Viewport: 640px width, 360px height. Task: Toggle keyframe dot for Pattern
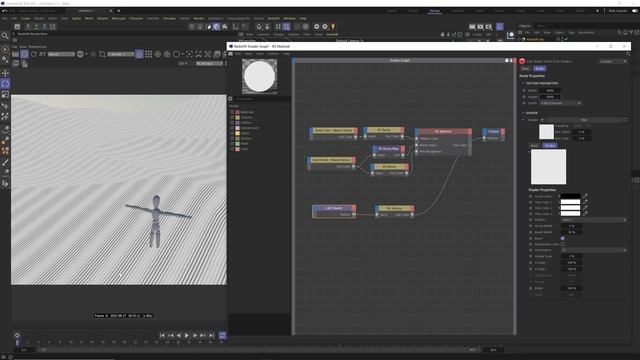(531, 220)
